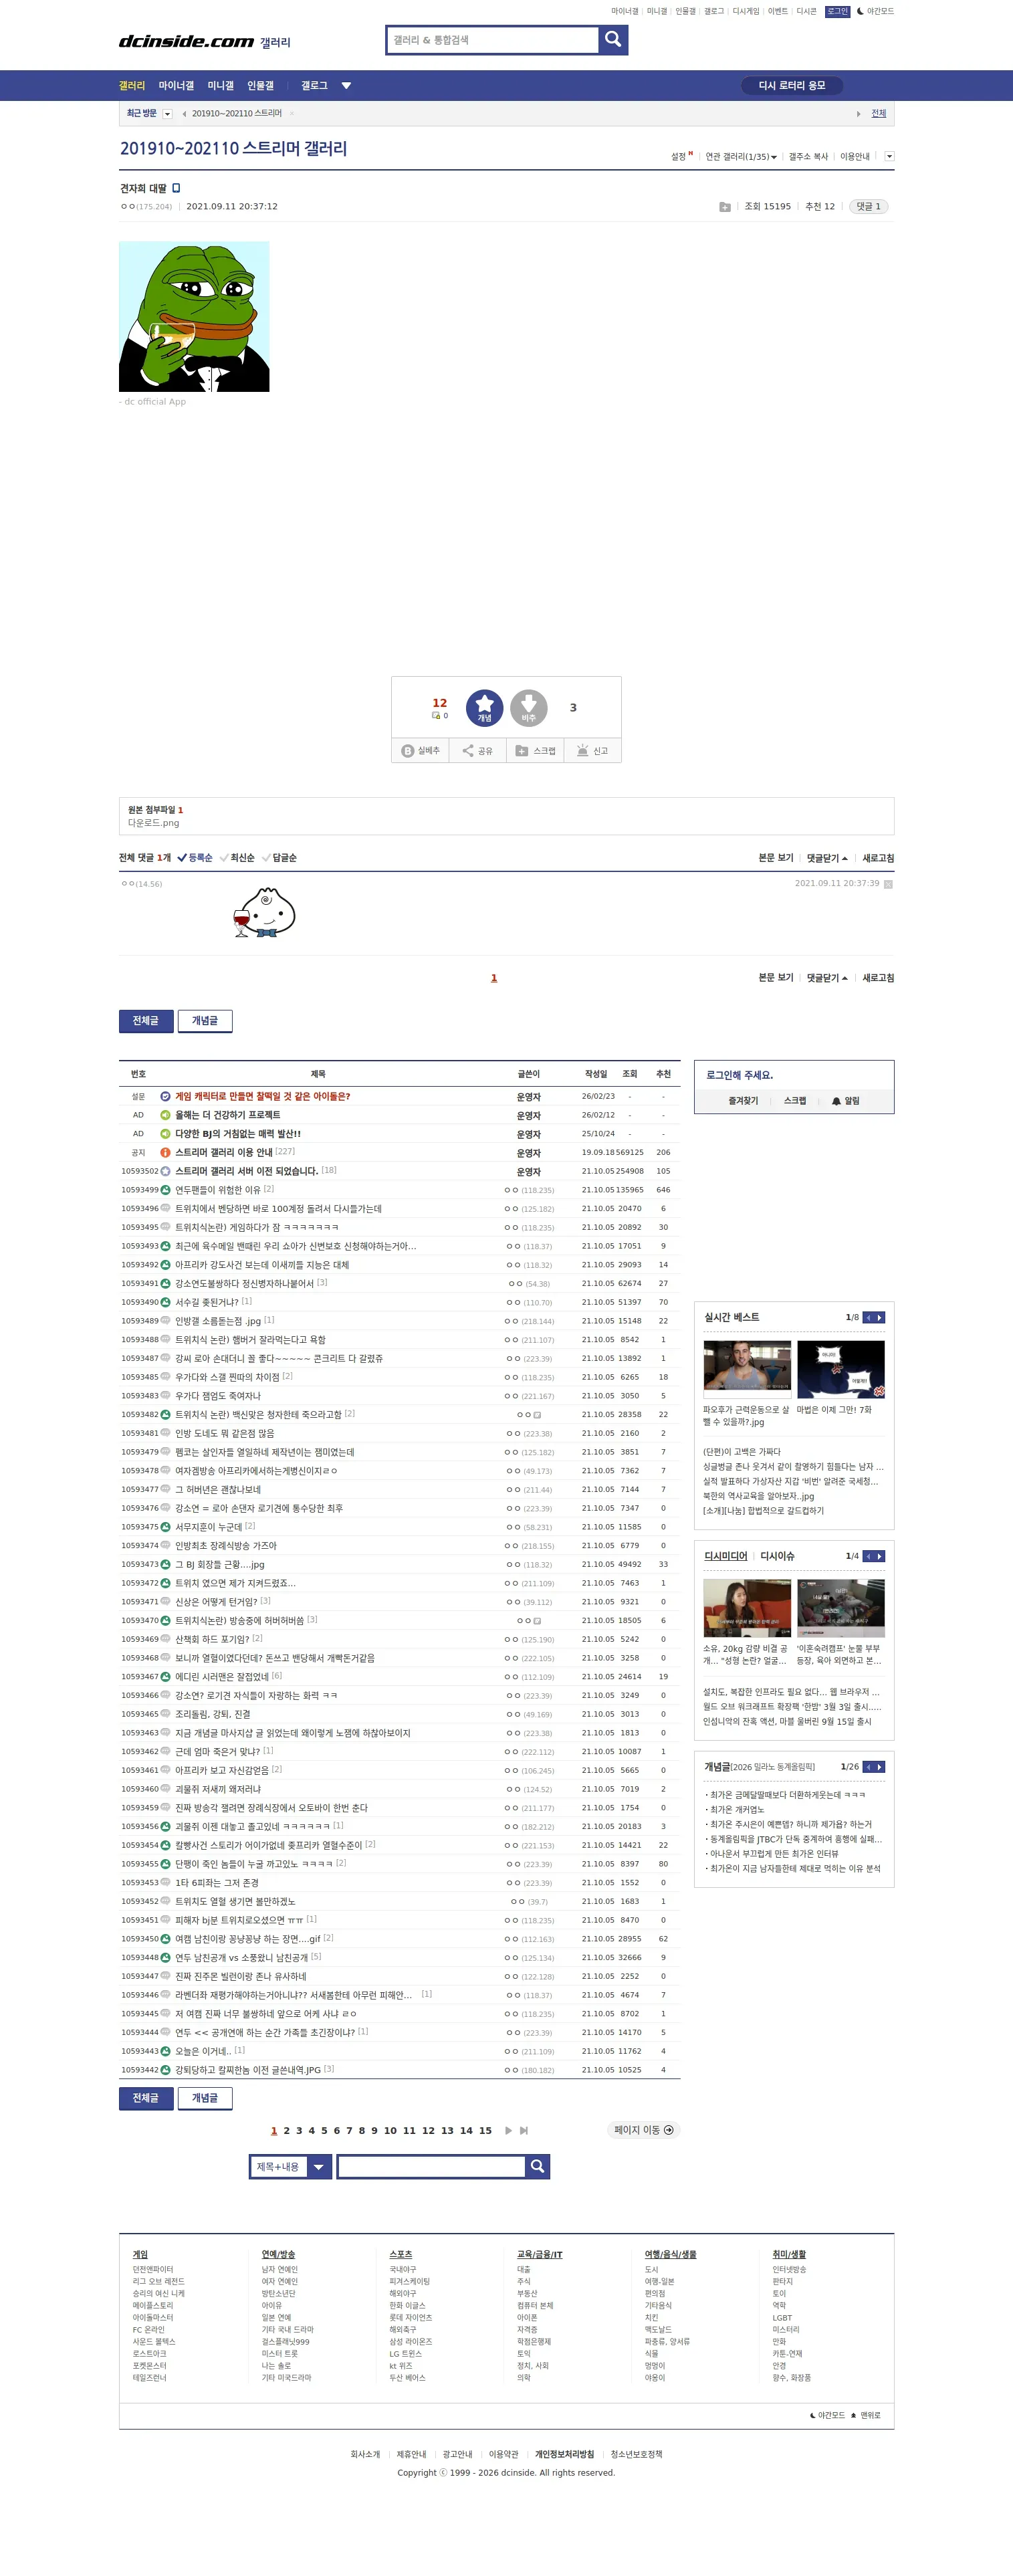The height and width of the screenshot is (2576, 1013).
Task: Open the 제목+내용 search type dropdown
Action: (290, 2166)
